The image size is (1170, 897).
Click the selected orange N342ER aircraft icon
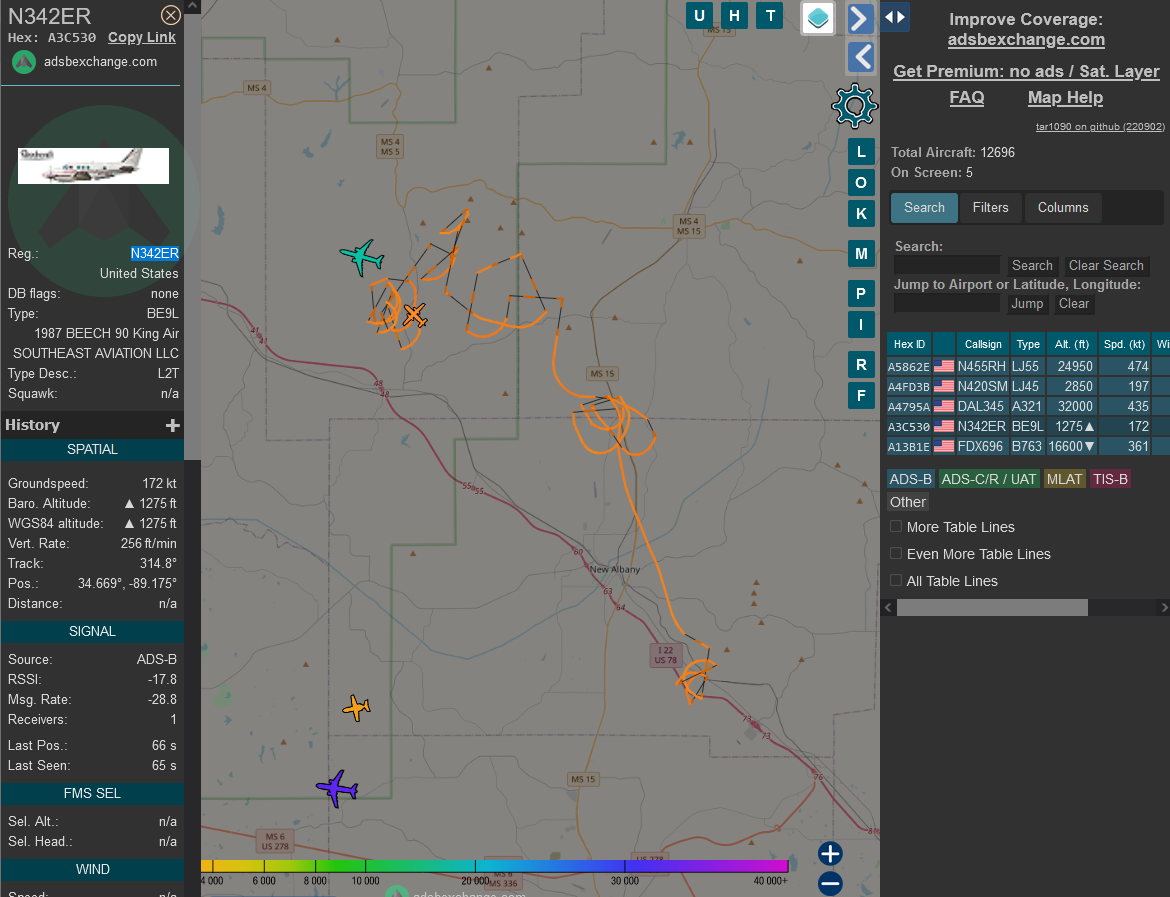(x=415, y=315)
